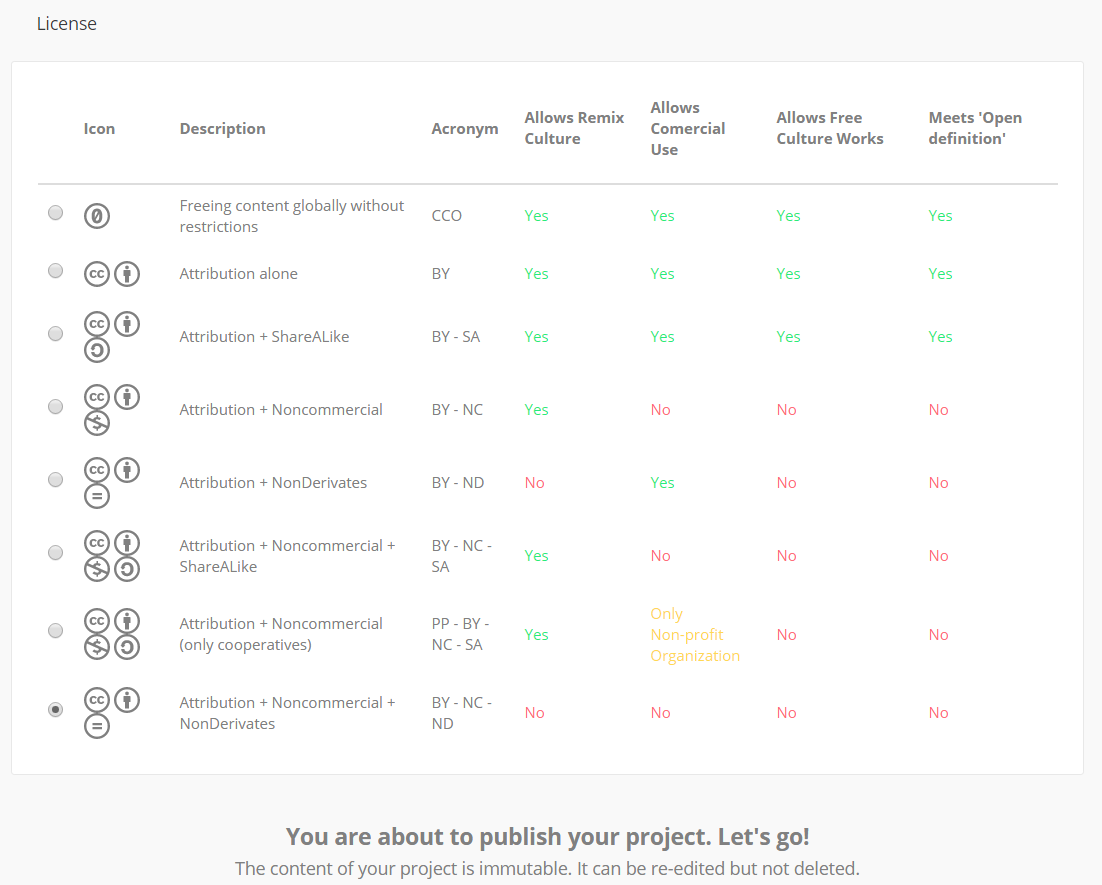Select the Attribution alone radio button
Viewport: 1102px width, 885px height.
[x=56, y=271]
